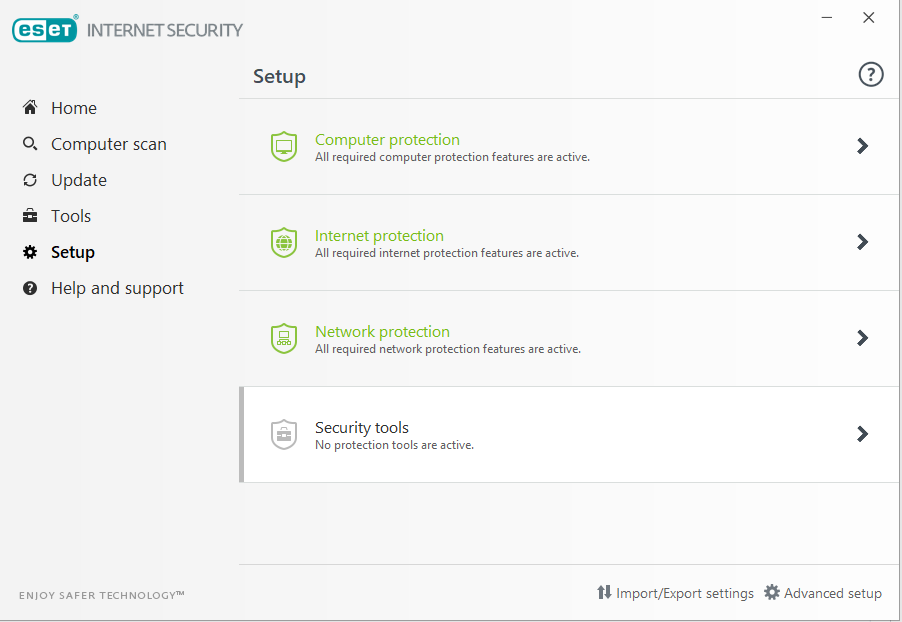Expand Network protection with its chevron
This screenshot has width=902, height=622.
[862, 339]
